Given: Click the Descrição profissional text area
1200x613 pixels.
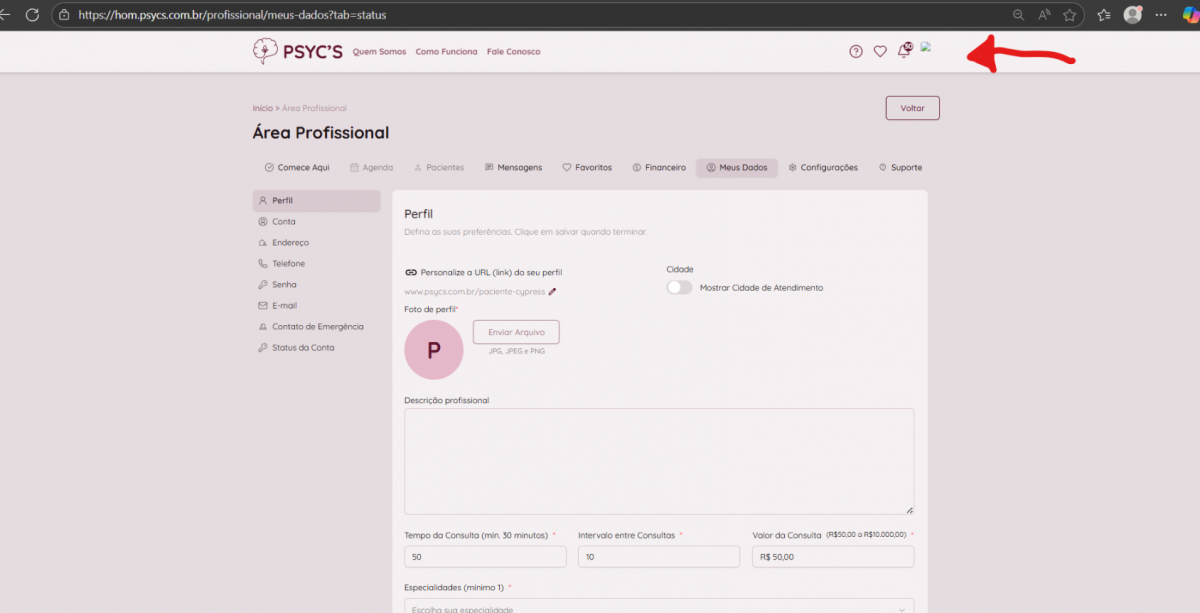Looking at the screenshot, I should click(x=658, y=461).
